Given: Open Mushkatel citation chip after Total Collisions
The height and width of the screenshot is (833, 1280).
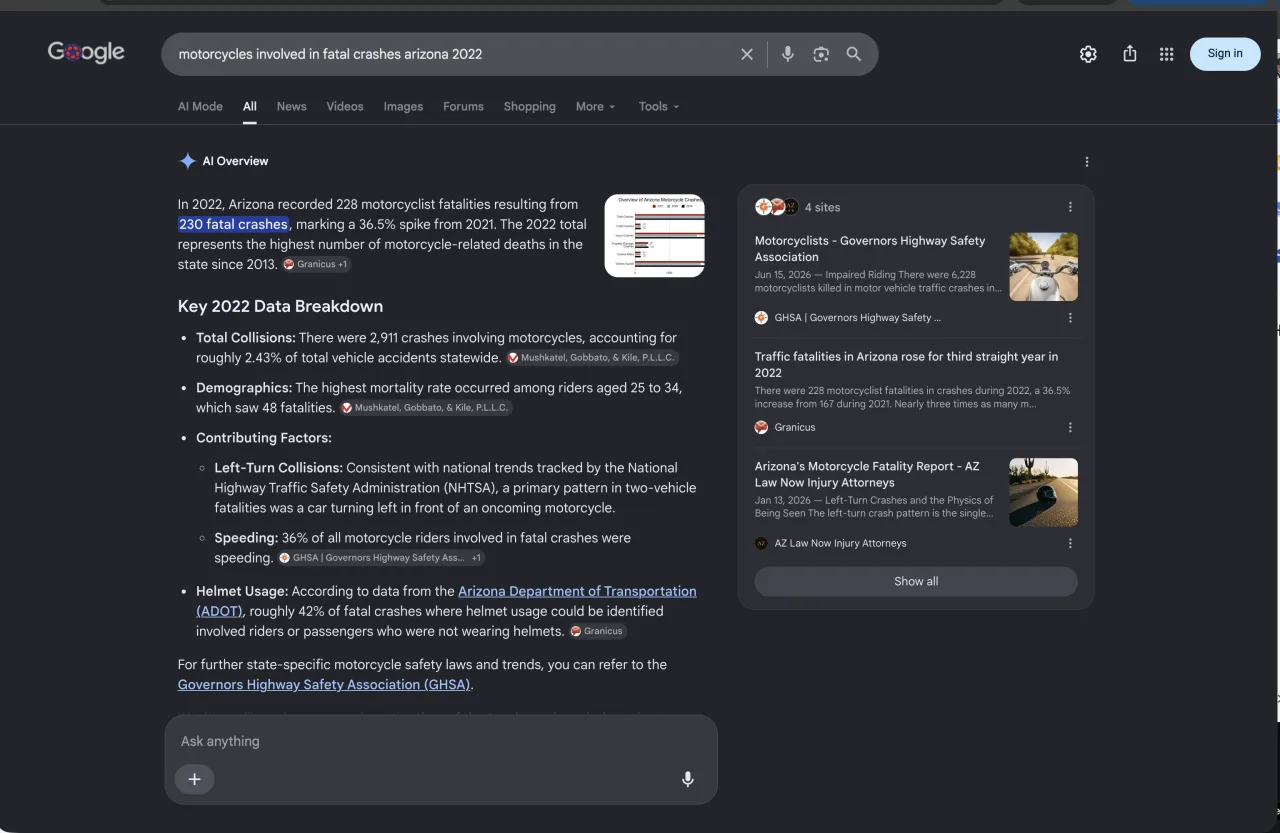Looking at the screenshot, I should (592, 358).
